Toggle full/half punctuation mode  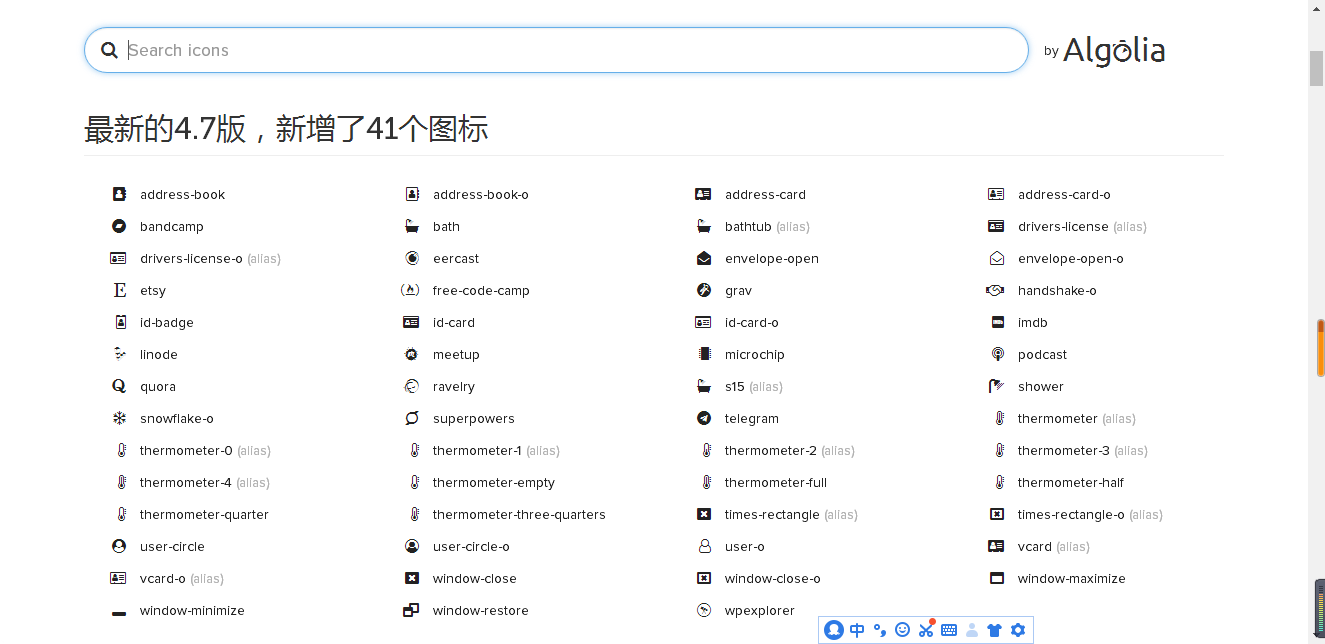(880, 630)
